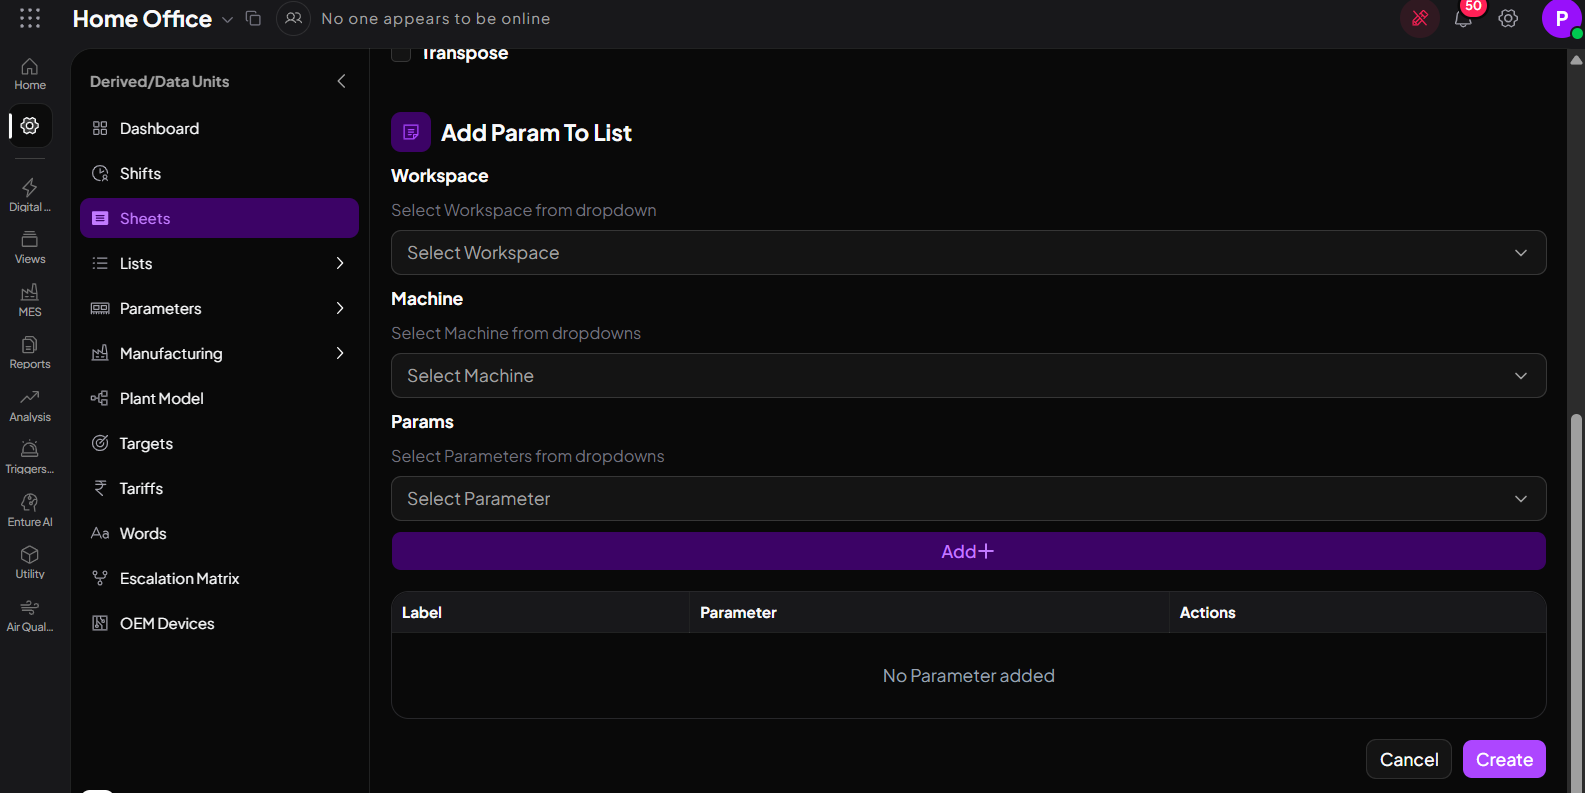The height and width of the screenshot is (793, 1585).
Task: Open Words in the sidebar
Action: [x=219, y=533]
